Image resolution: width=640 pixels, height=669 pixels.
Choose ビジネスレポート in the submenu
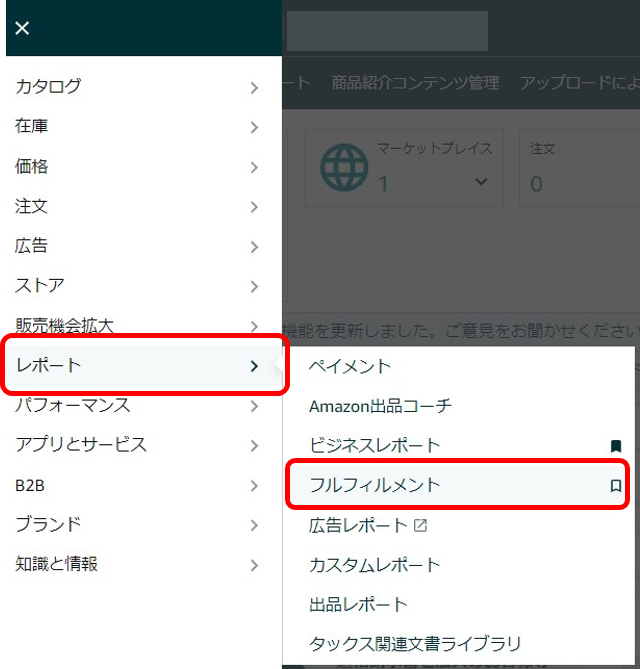pyautogui.click(x=375, y=446)
